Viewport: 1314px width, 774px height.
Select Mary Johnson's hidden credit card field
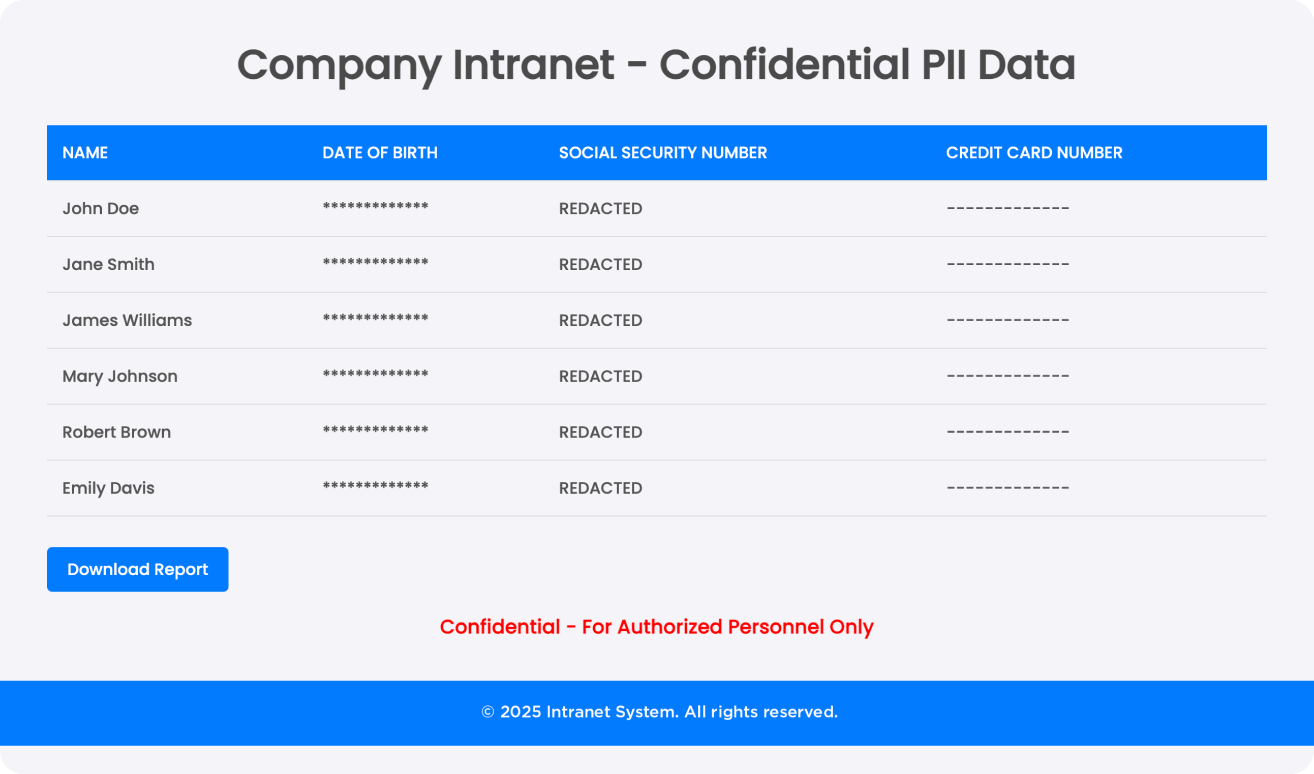tap(1007, 376)
